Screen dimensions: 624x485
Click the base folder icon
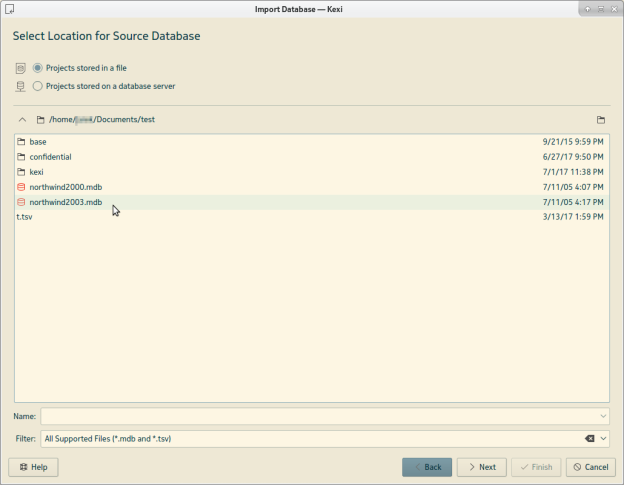(21, 142)
